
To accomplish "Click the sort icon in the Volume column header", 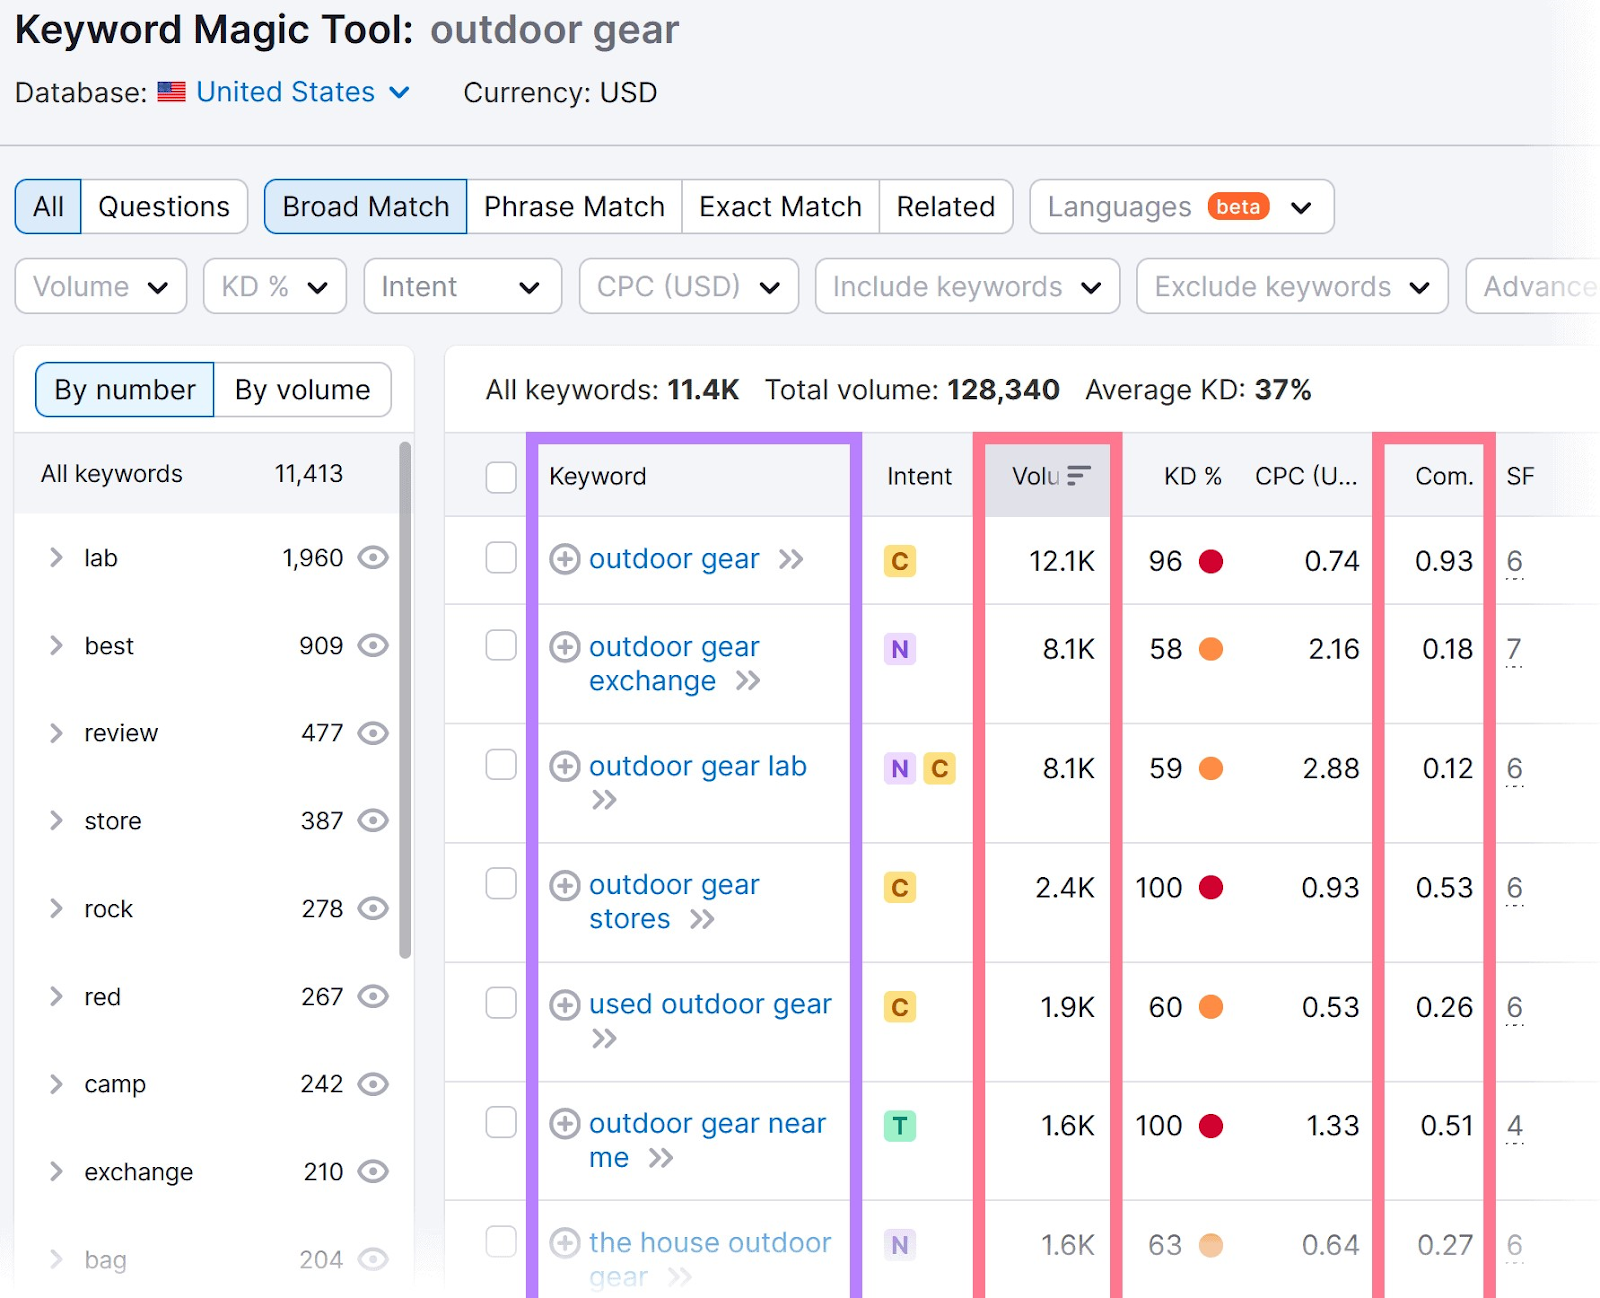I will coord(1079,477).
